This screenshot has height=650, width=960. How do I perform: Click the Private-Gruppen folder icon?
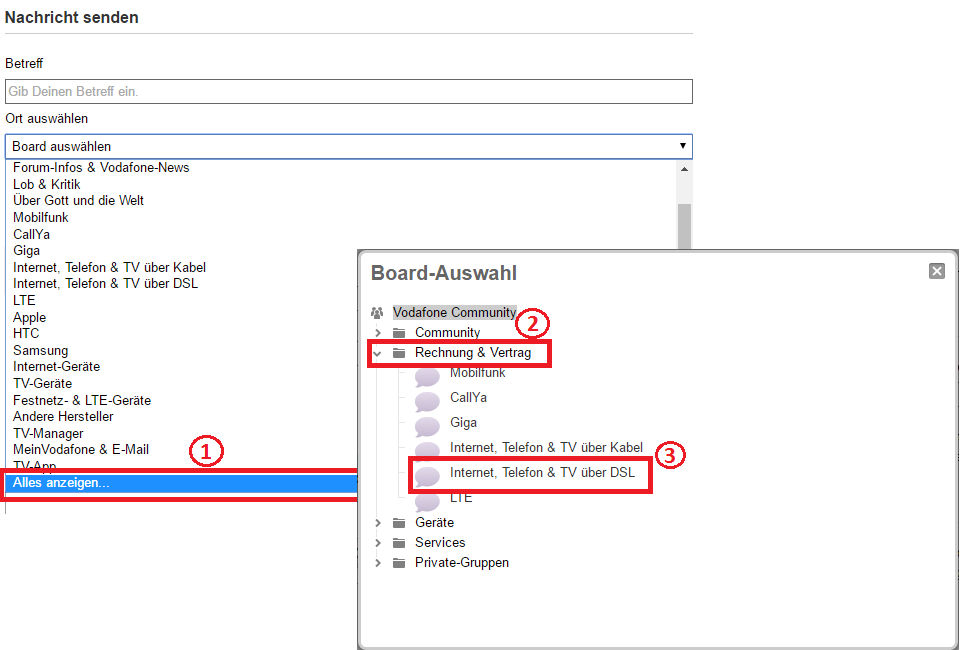(x=399, y=563)
